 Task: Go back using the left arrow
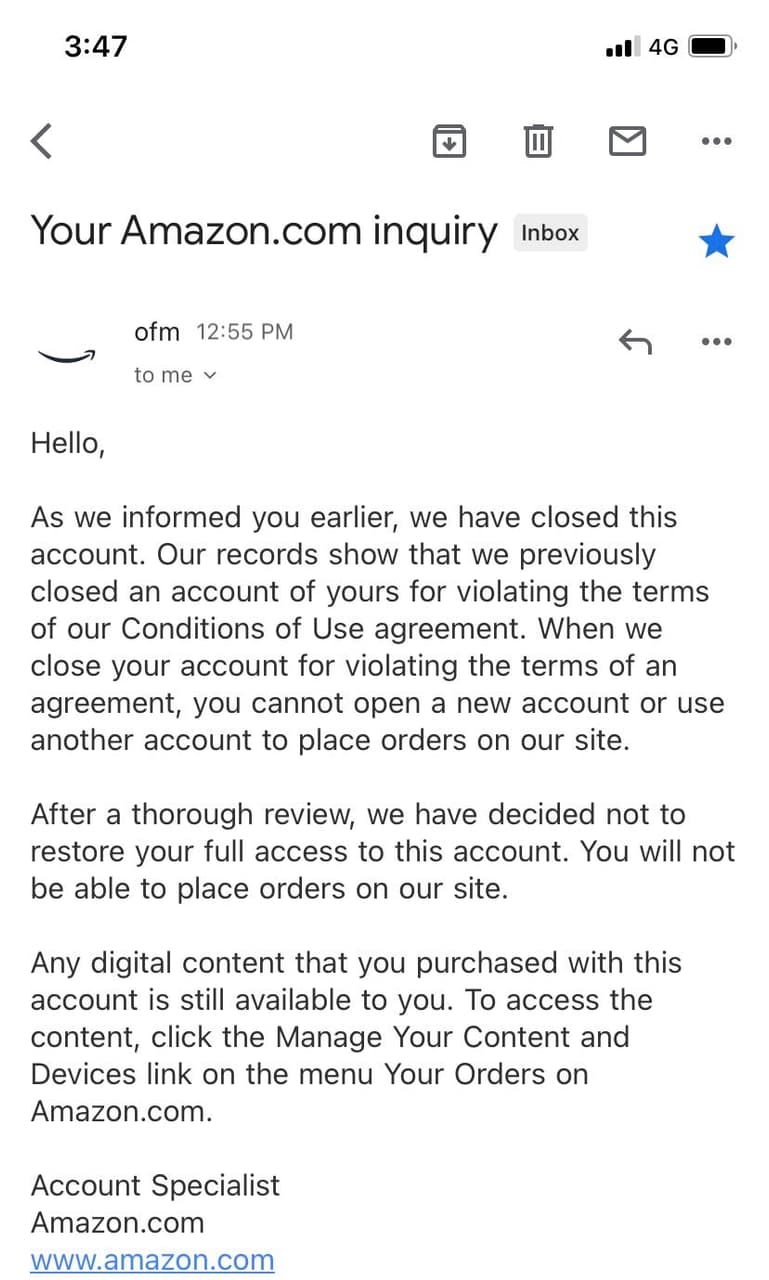(x=42, y=141)
